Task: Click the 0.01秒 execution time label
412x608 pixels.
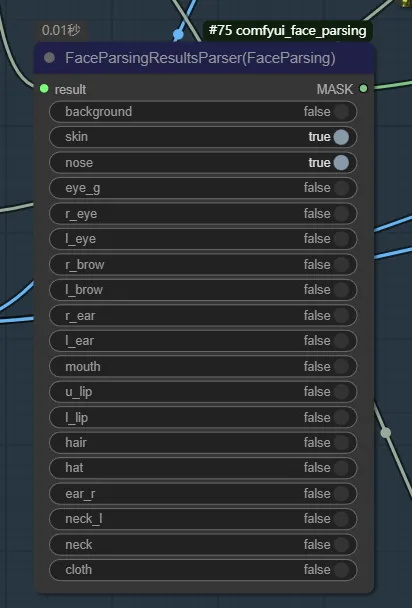Action: point(61,30)
